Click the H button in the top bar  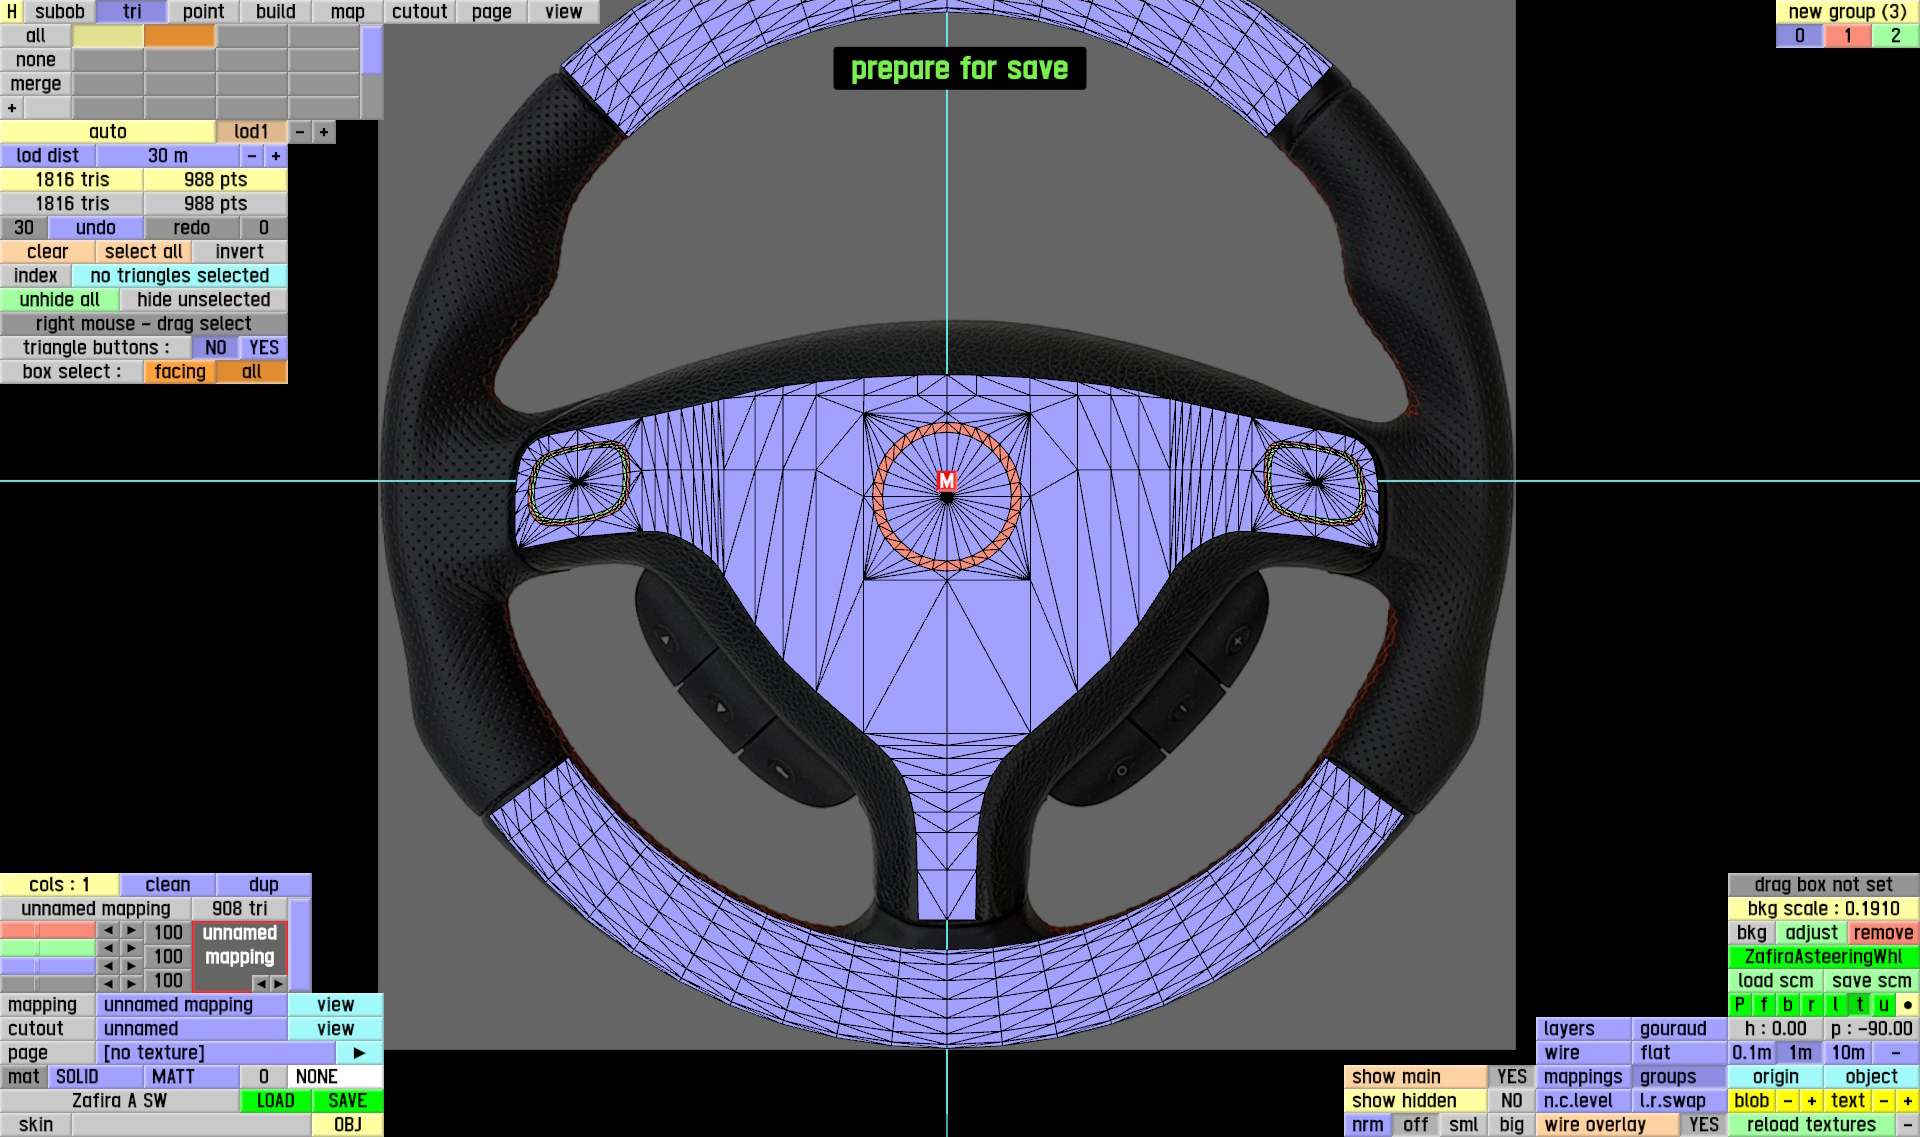(11, 11)
